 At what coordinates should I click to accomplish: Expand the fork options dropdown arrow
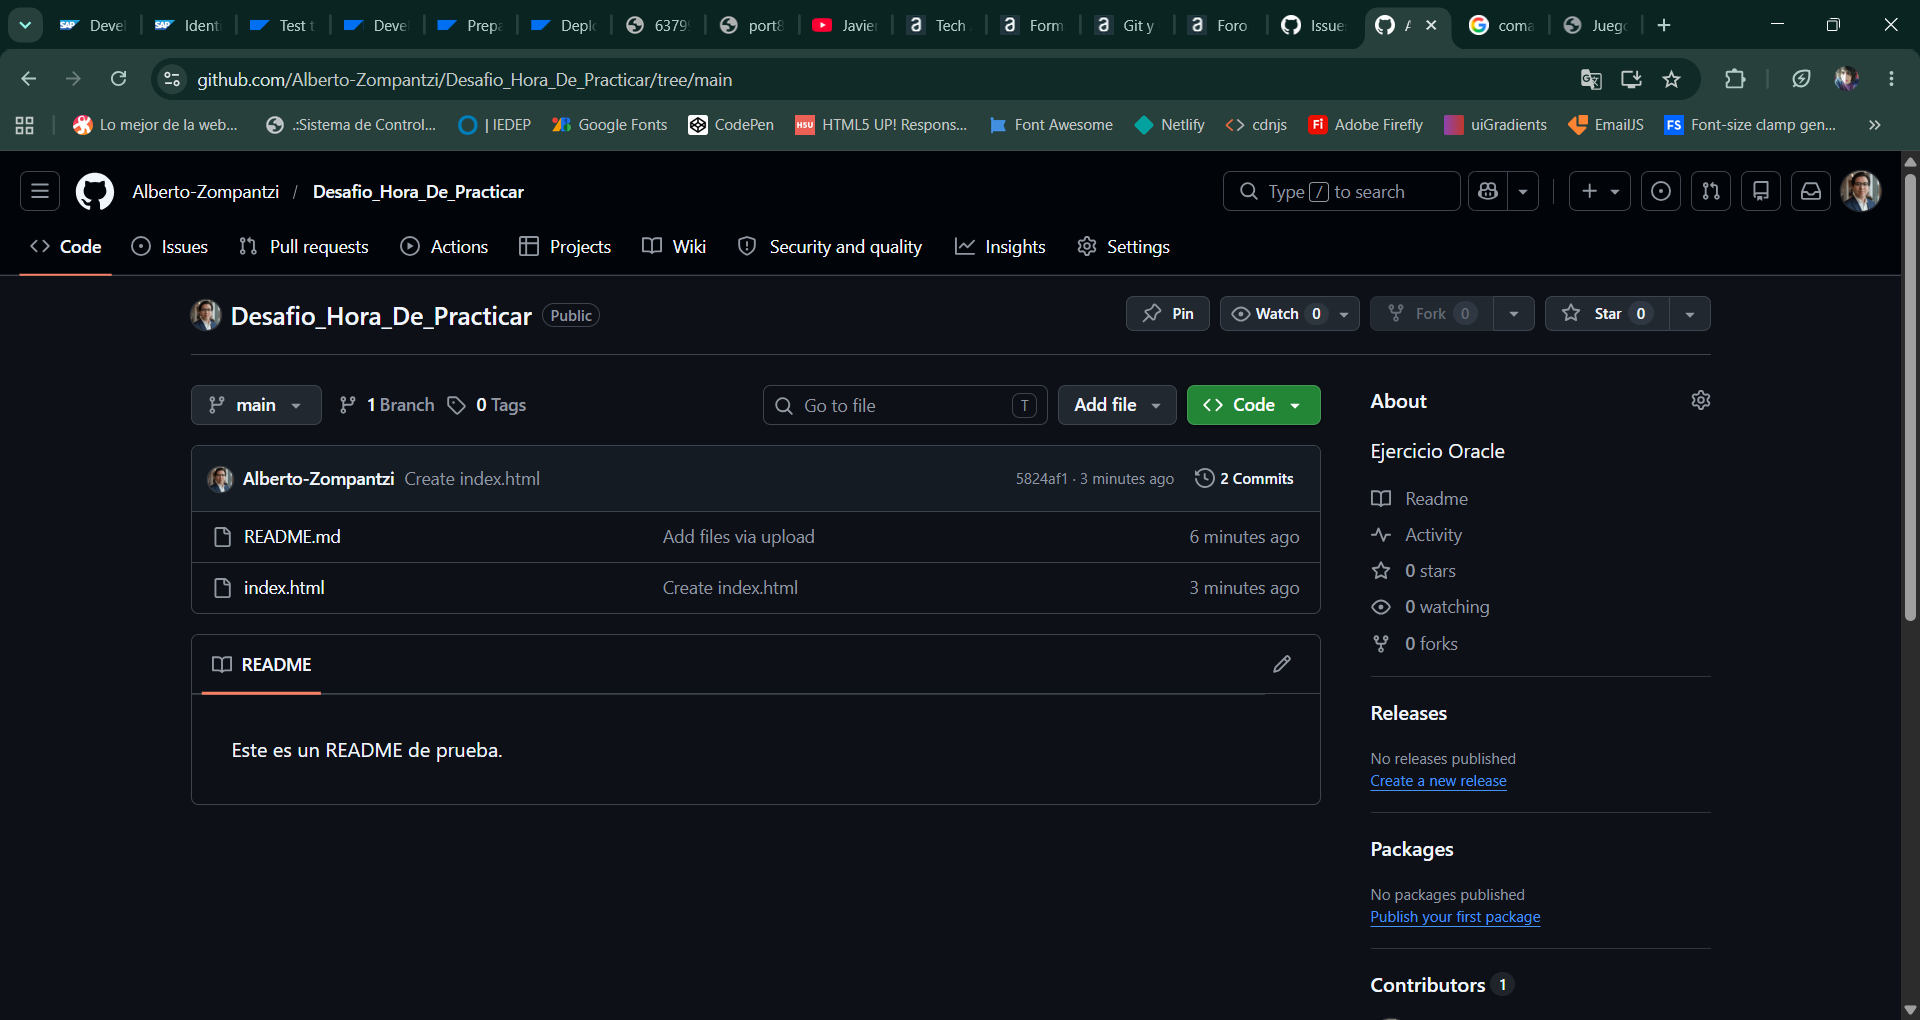[1514, 314]
